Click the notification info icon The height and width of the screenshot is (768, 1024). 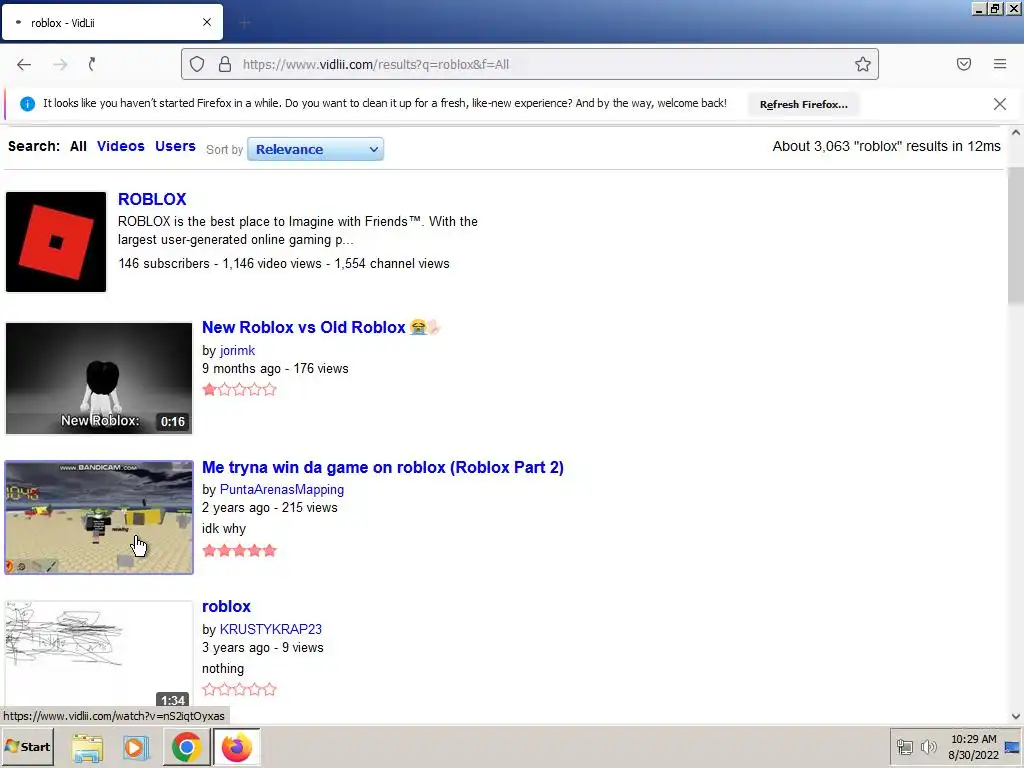(x=27, y=104)
